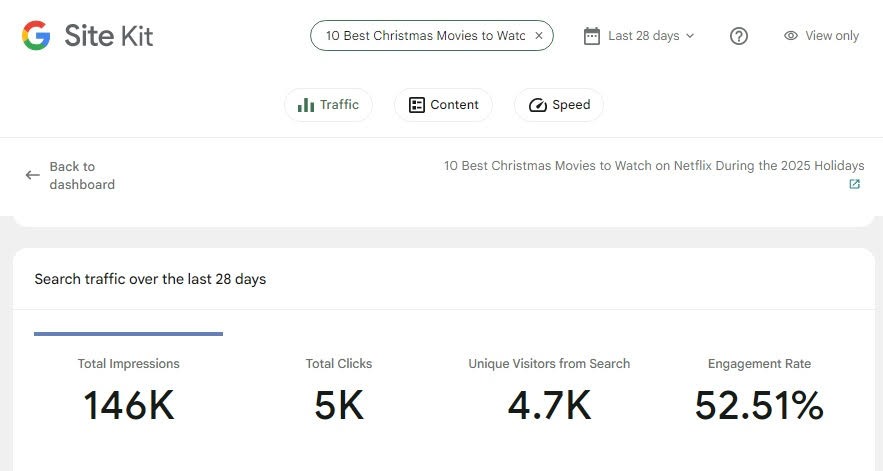Click the View only label
Screen dimensions: 883x471
pyautogui.click(x=832, y=36)
